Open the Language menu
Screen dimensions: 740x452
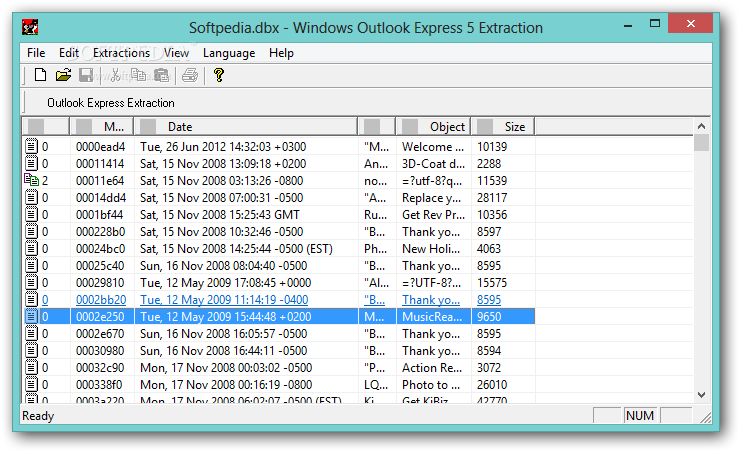pos(229,53)
